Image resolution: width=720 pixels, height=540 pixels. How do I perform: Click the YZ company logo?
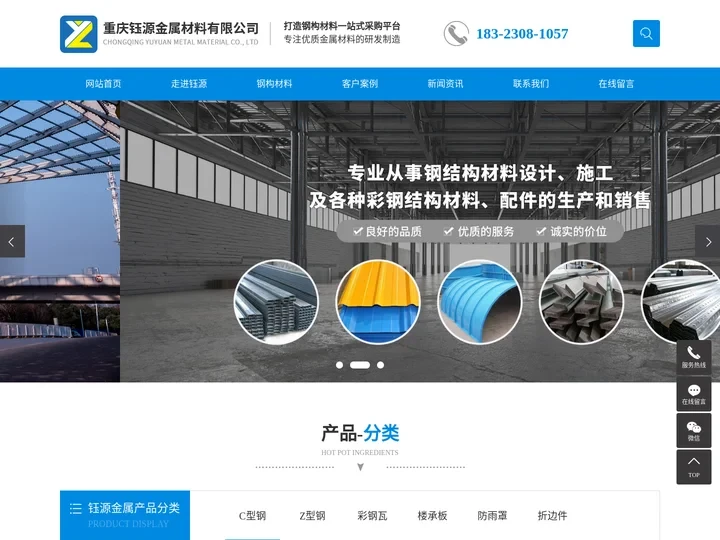79,34
